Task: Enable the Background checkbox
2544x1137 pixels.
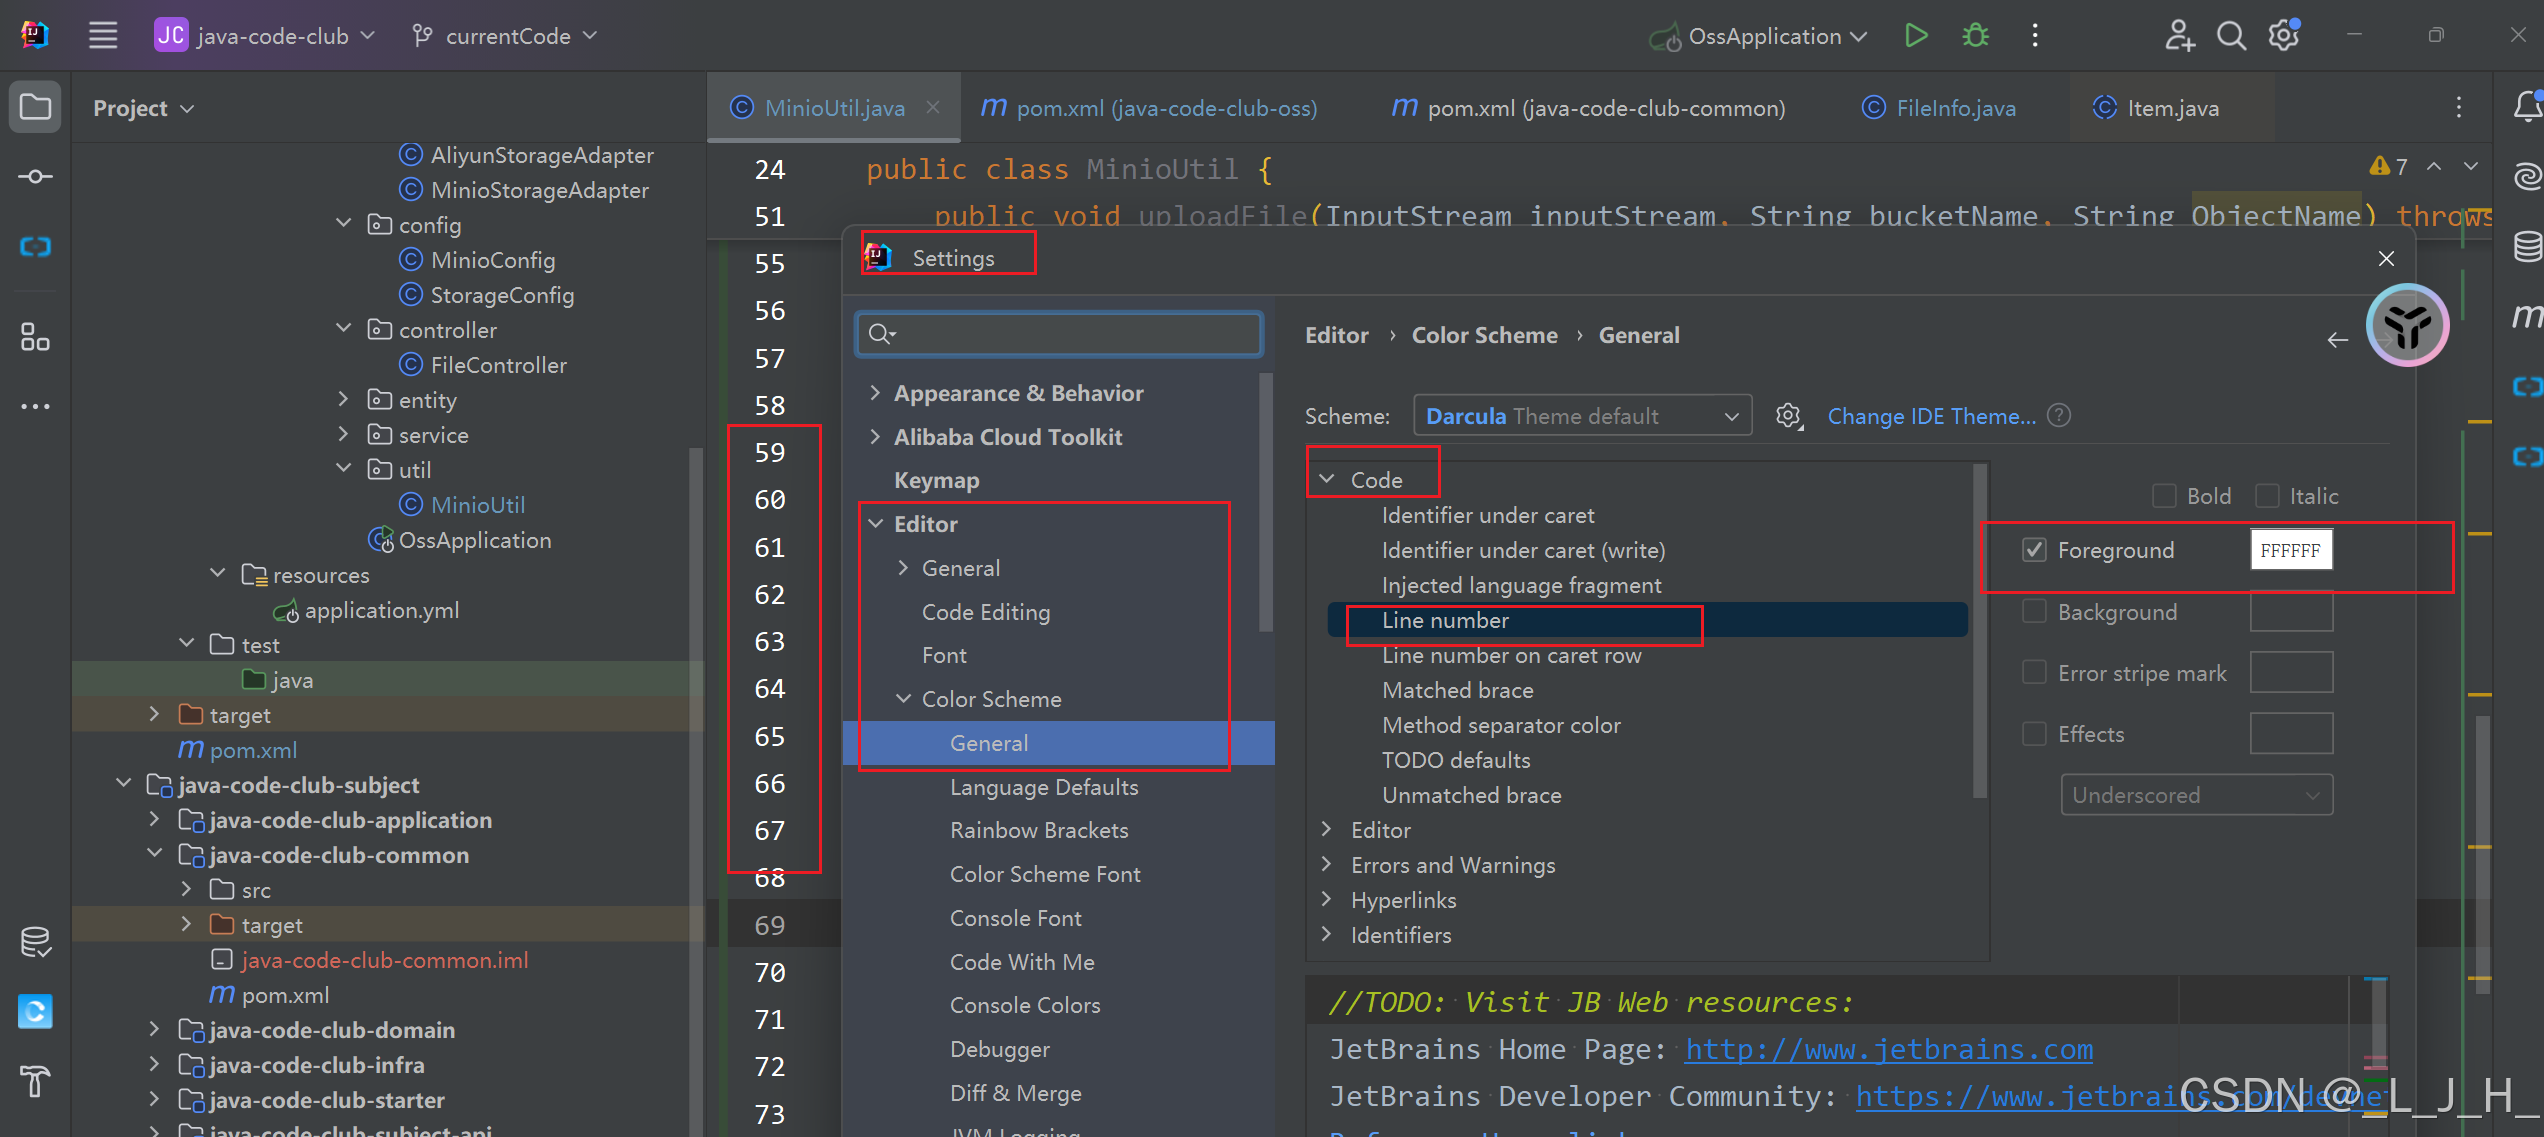Action: [2034, 611]
